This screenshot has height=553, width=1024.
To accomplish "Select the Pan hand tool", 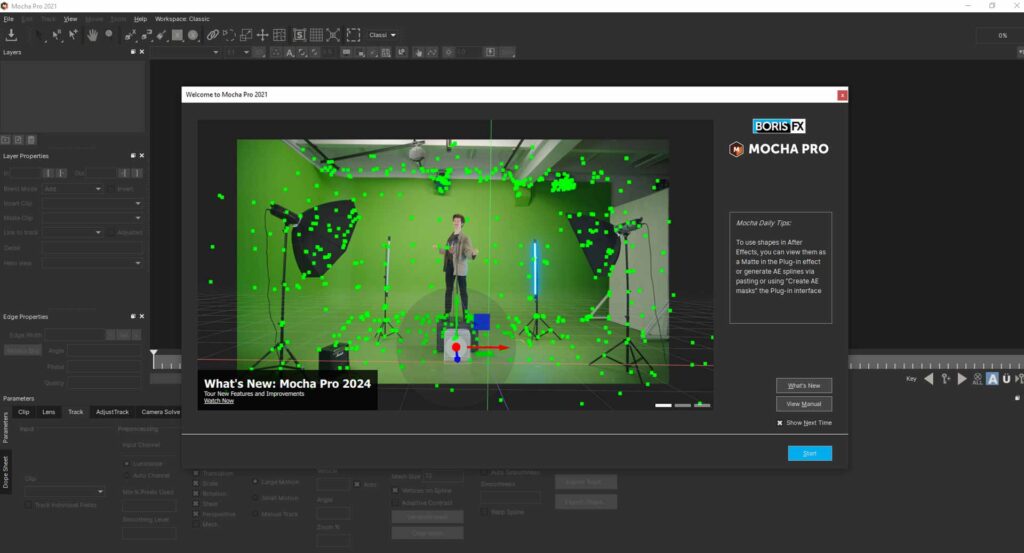I will click(93, 35).
